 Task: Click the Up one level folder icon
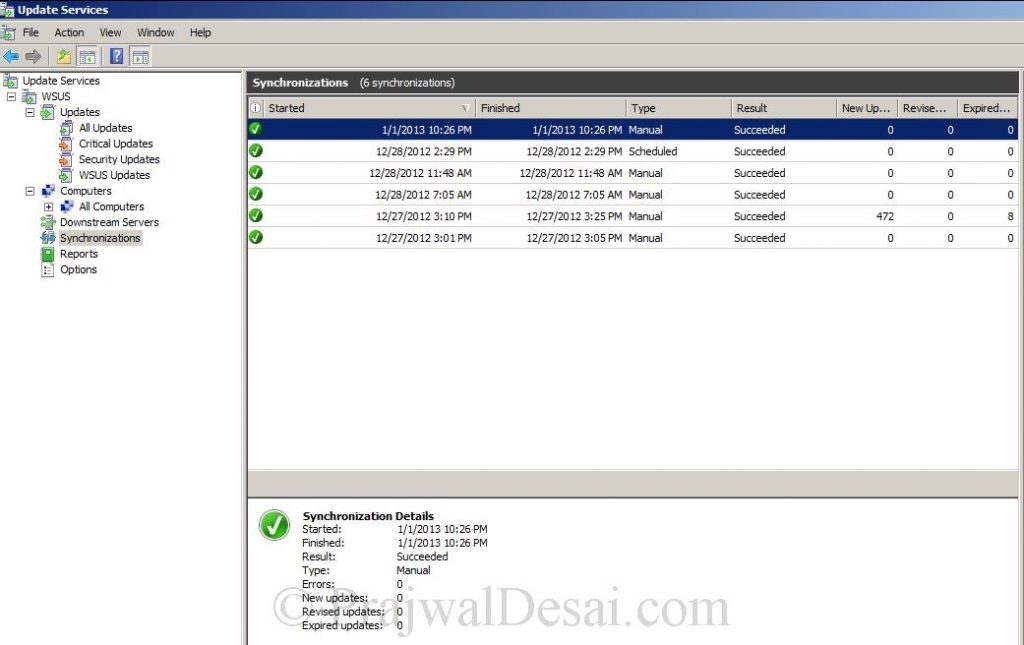click(63, 57)
